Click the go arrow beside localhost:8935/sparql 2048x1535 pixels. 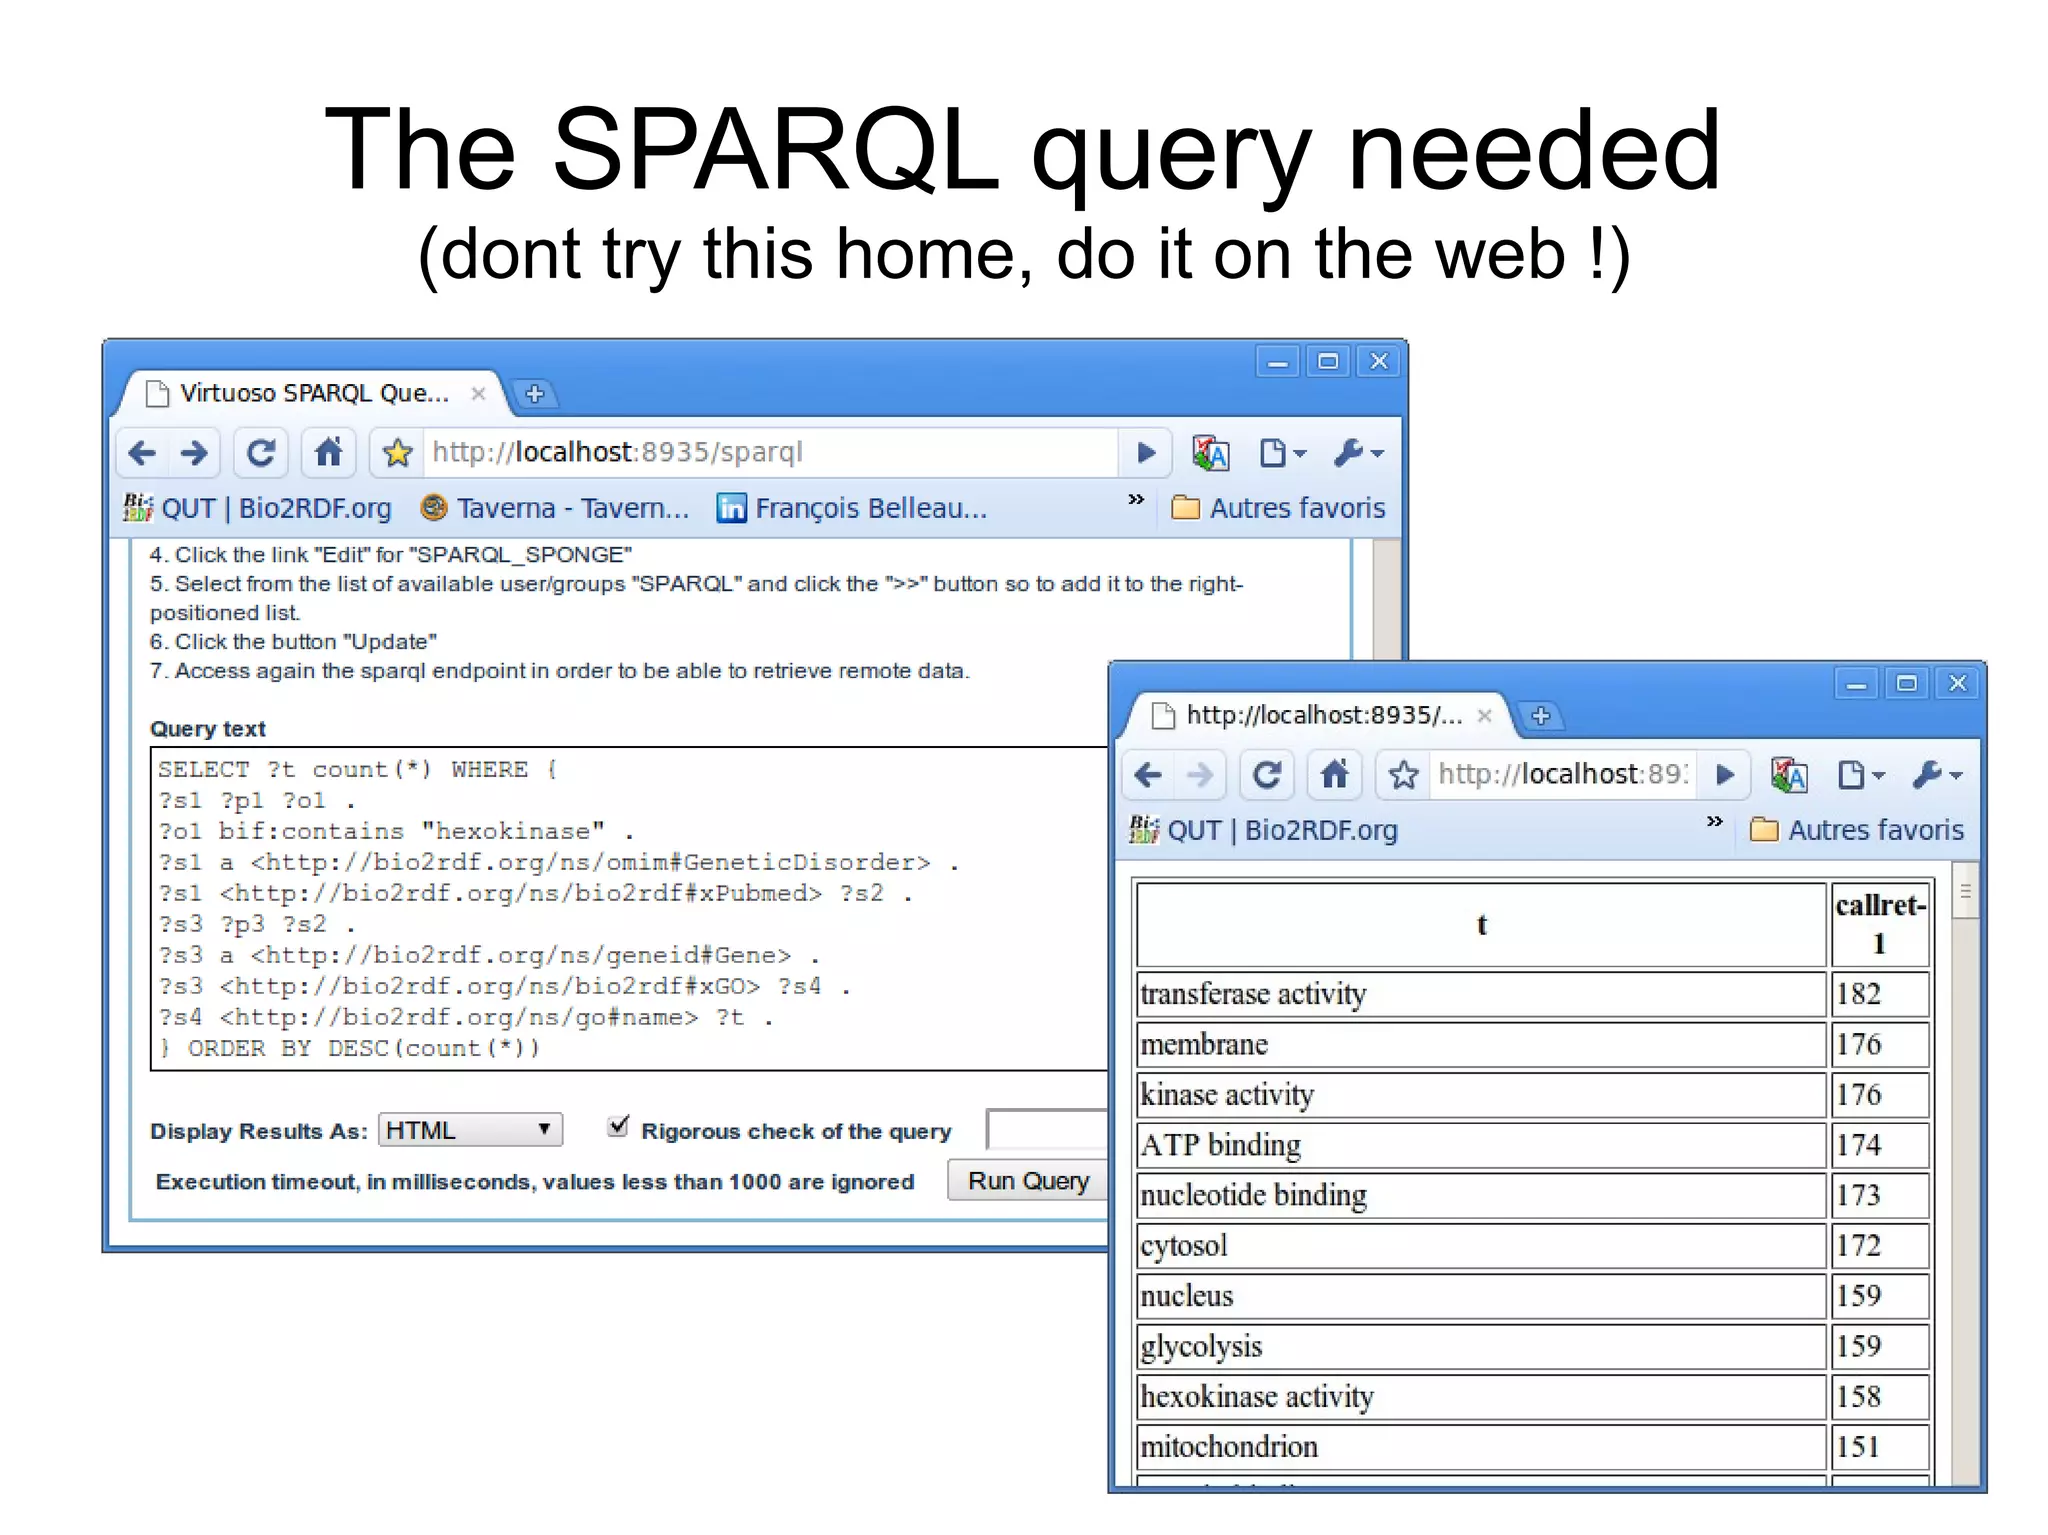[x=1146, y=453]
